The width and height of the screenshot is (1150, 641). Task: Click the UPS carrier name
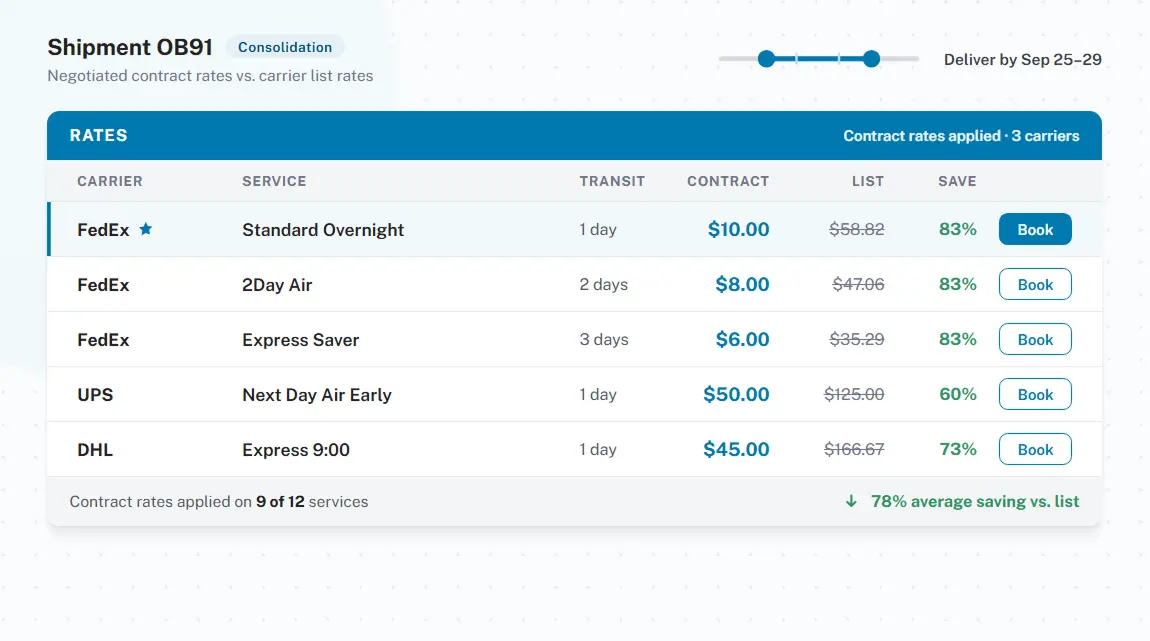click(95, 395)
